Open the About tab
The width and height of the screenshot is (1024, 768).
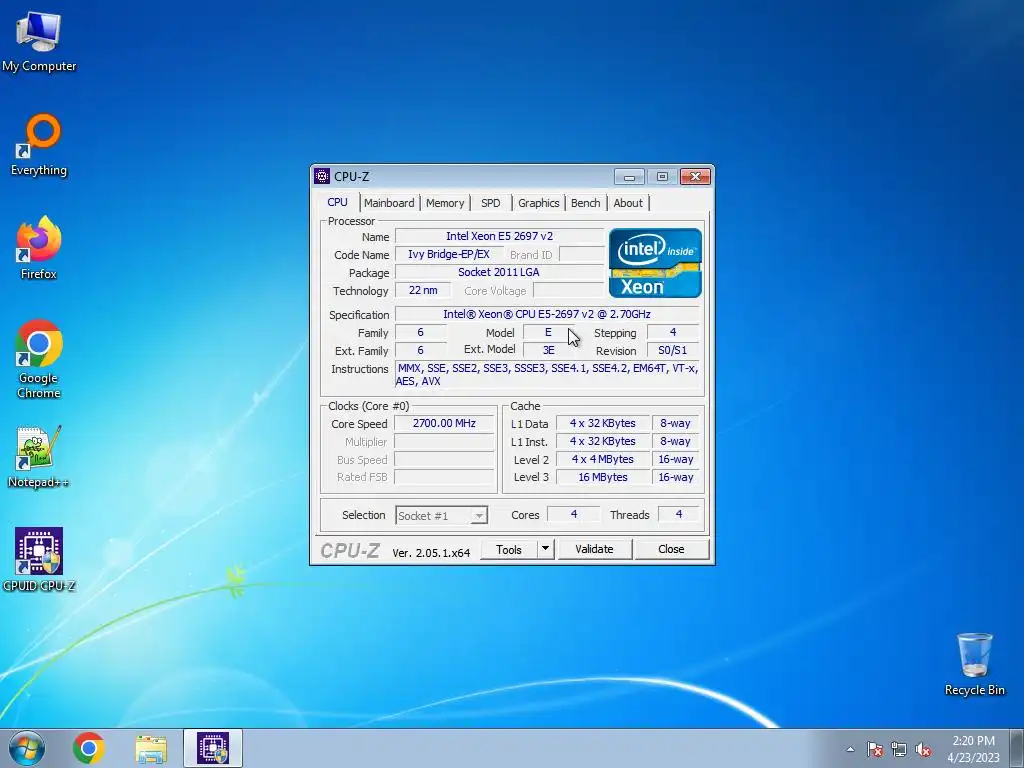[628, 203]
